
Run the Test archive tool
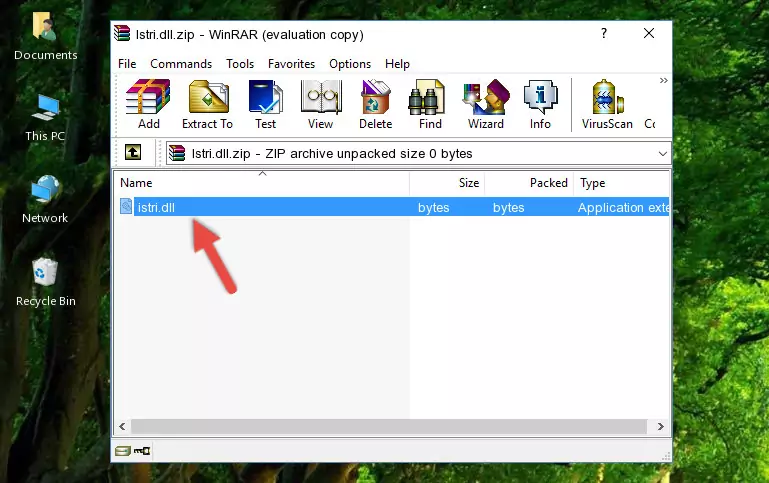pos(265,104)
